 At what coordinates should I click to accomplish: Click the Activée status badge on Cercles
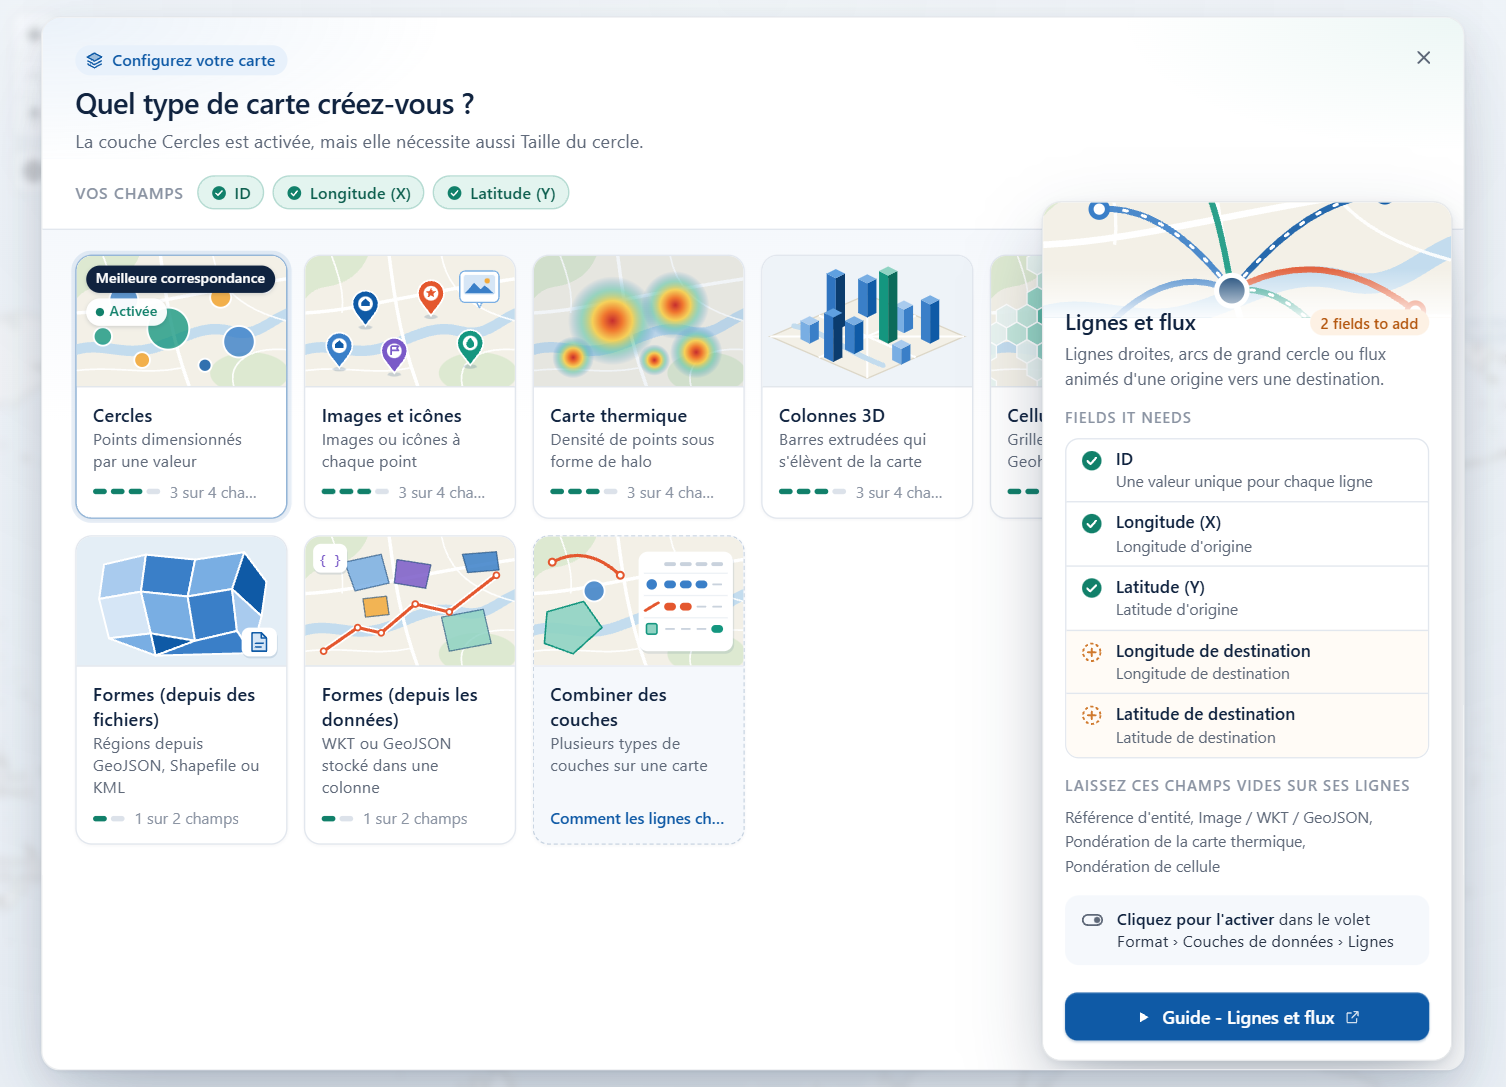tap(127, 312)
